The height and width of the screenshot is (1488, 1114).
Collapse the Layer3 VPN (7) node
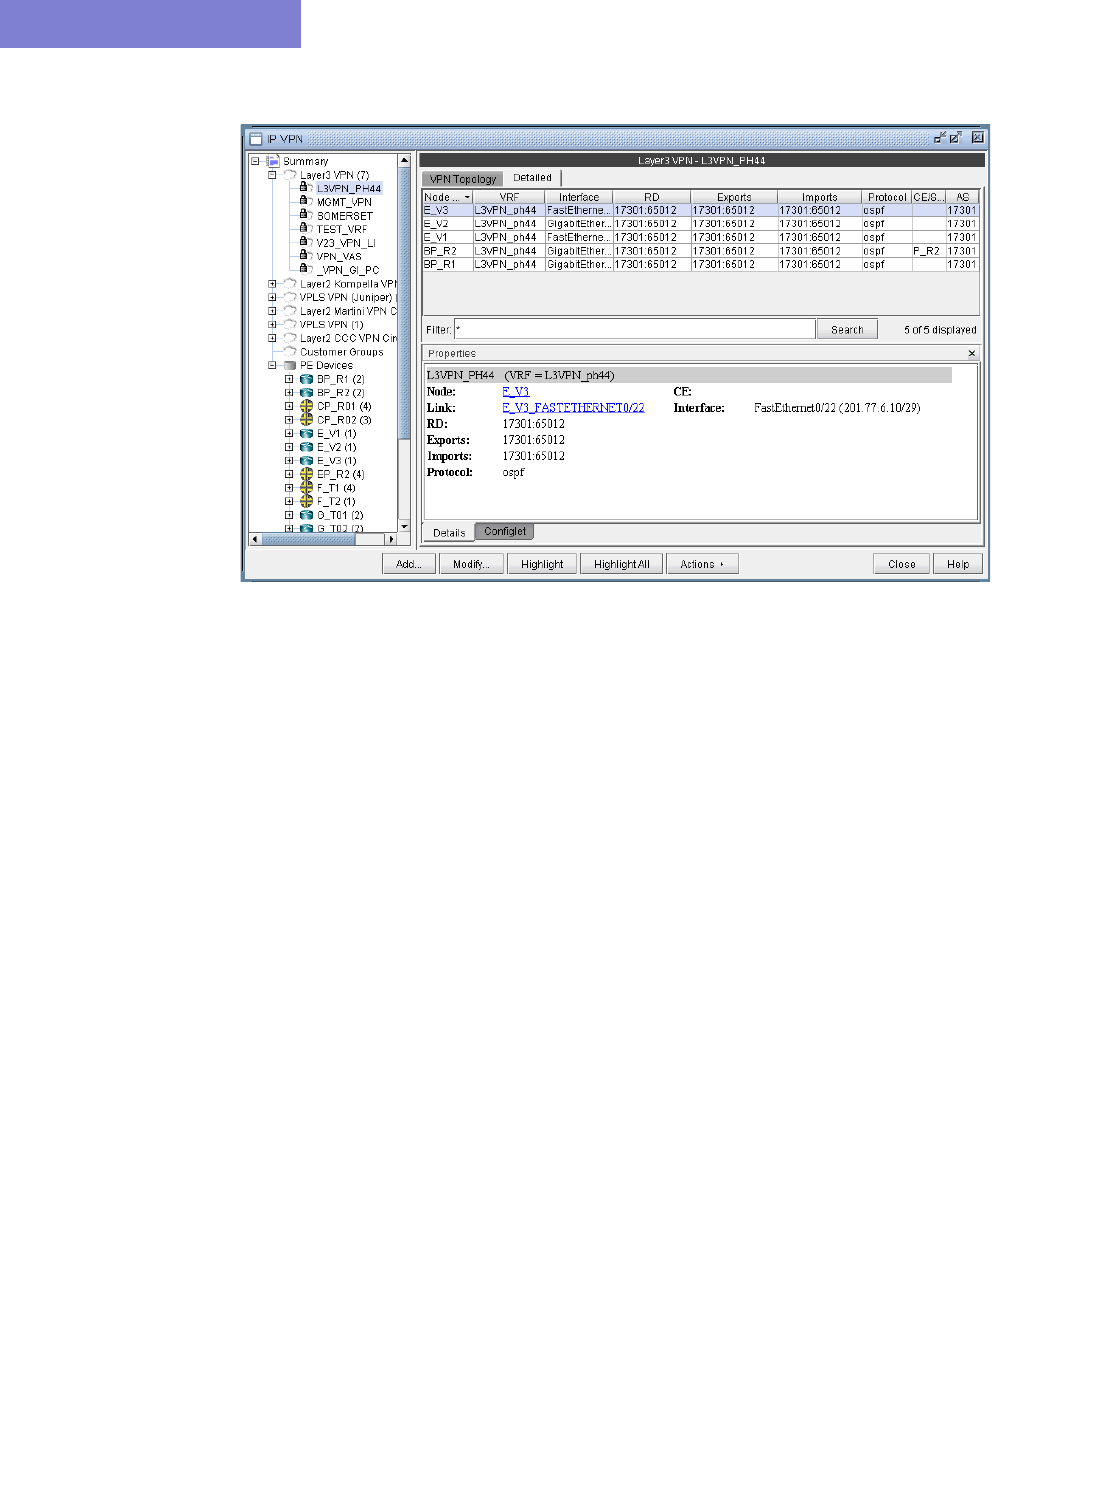(x=272, y=175)
